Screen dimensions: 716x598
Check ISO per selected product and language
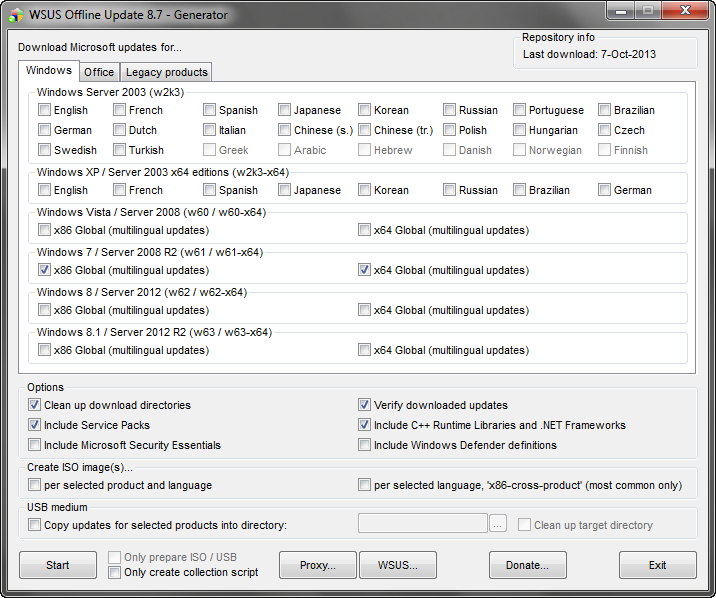point(34,485)
